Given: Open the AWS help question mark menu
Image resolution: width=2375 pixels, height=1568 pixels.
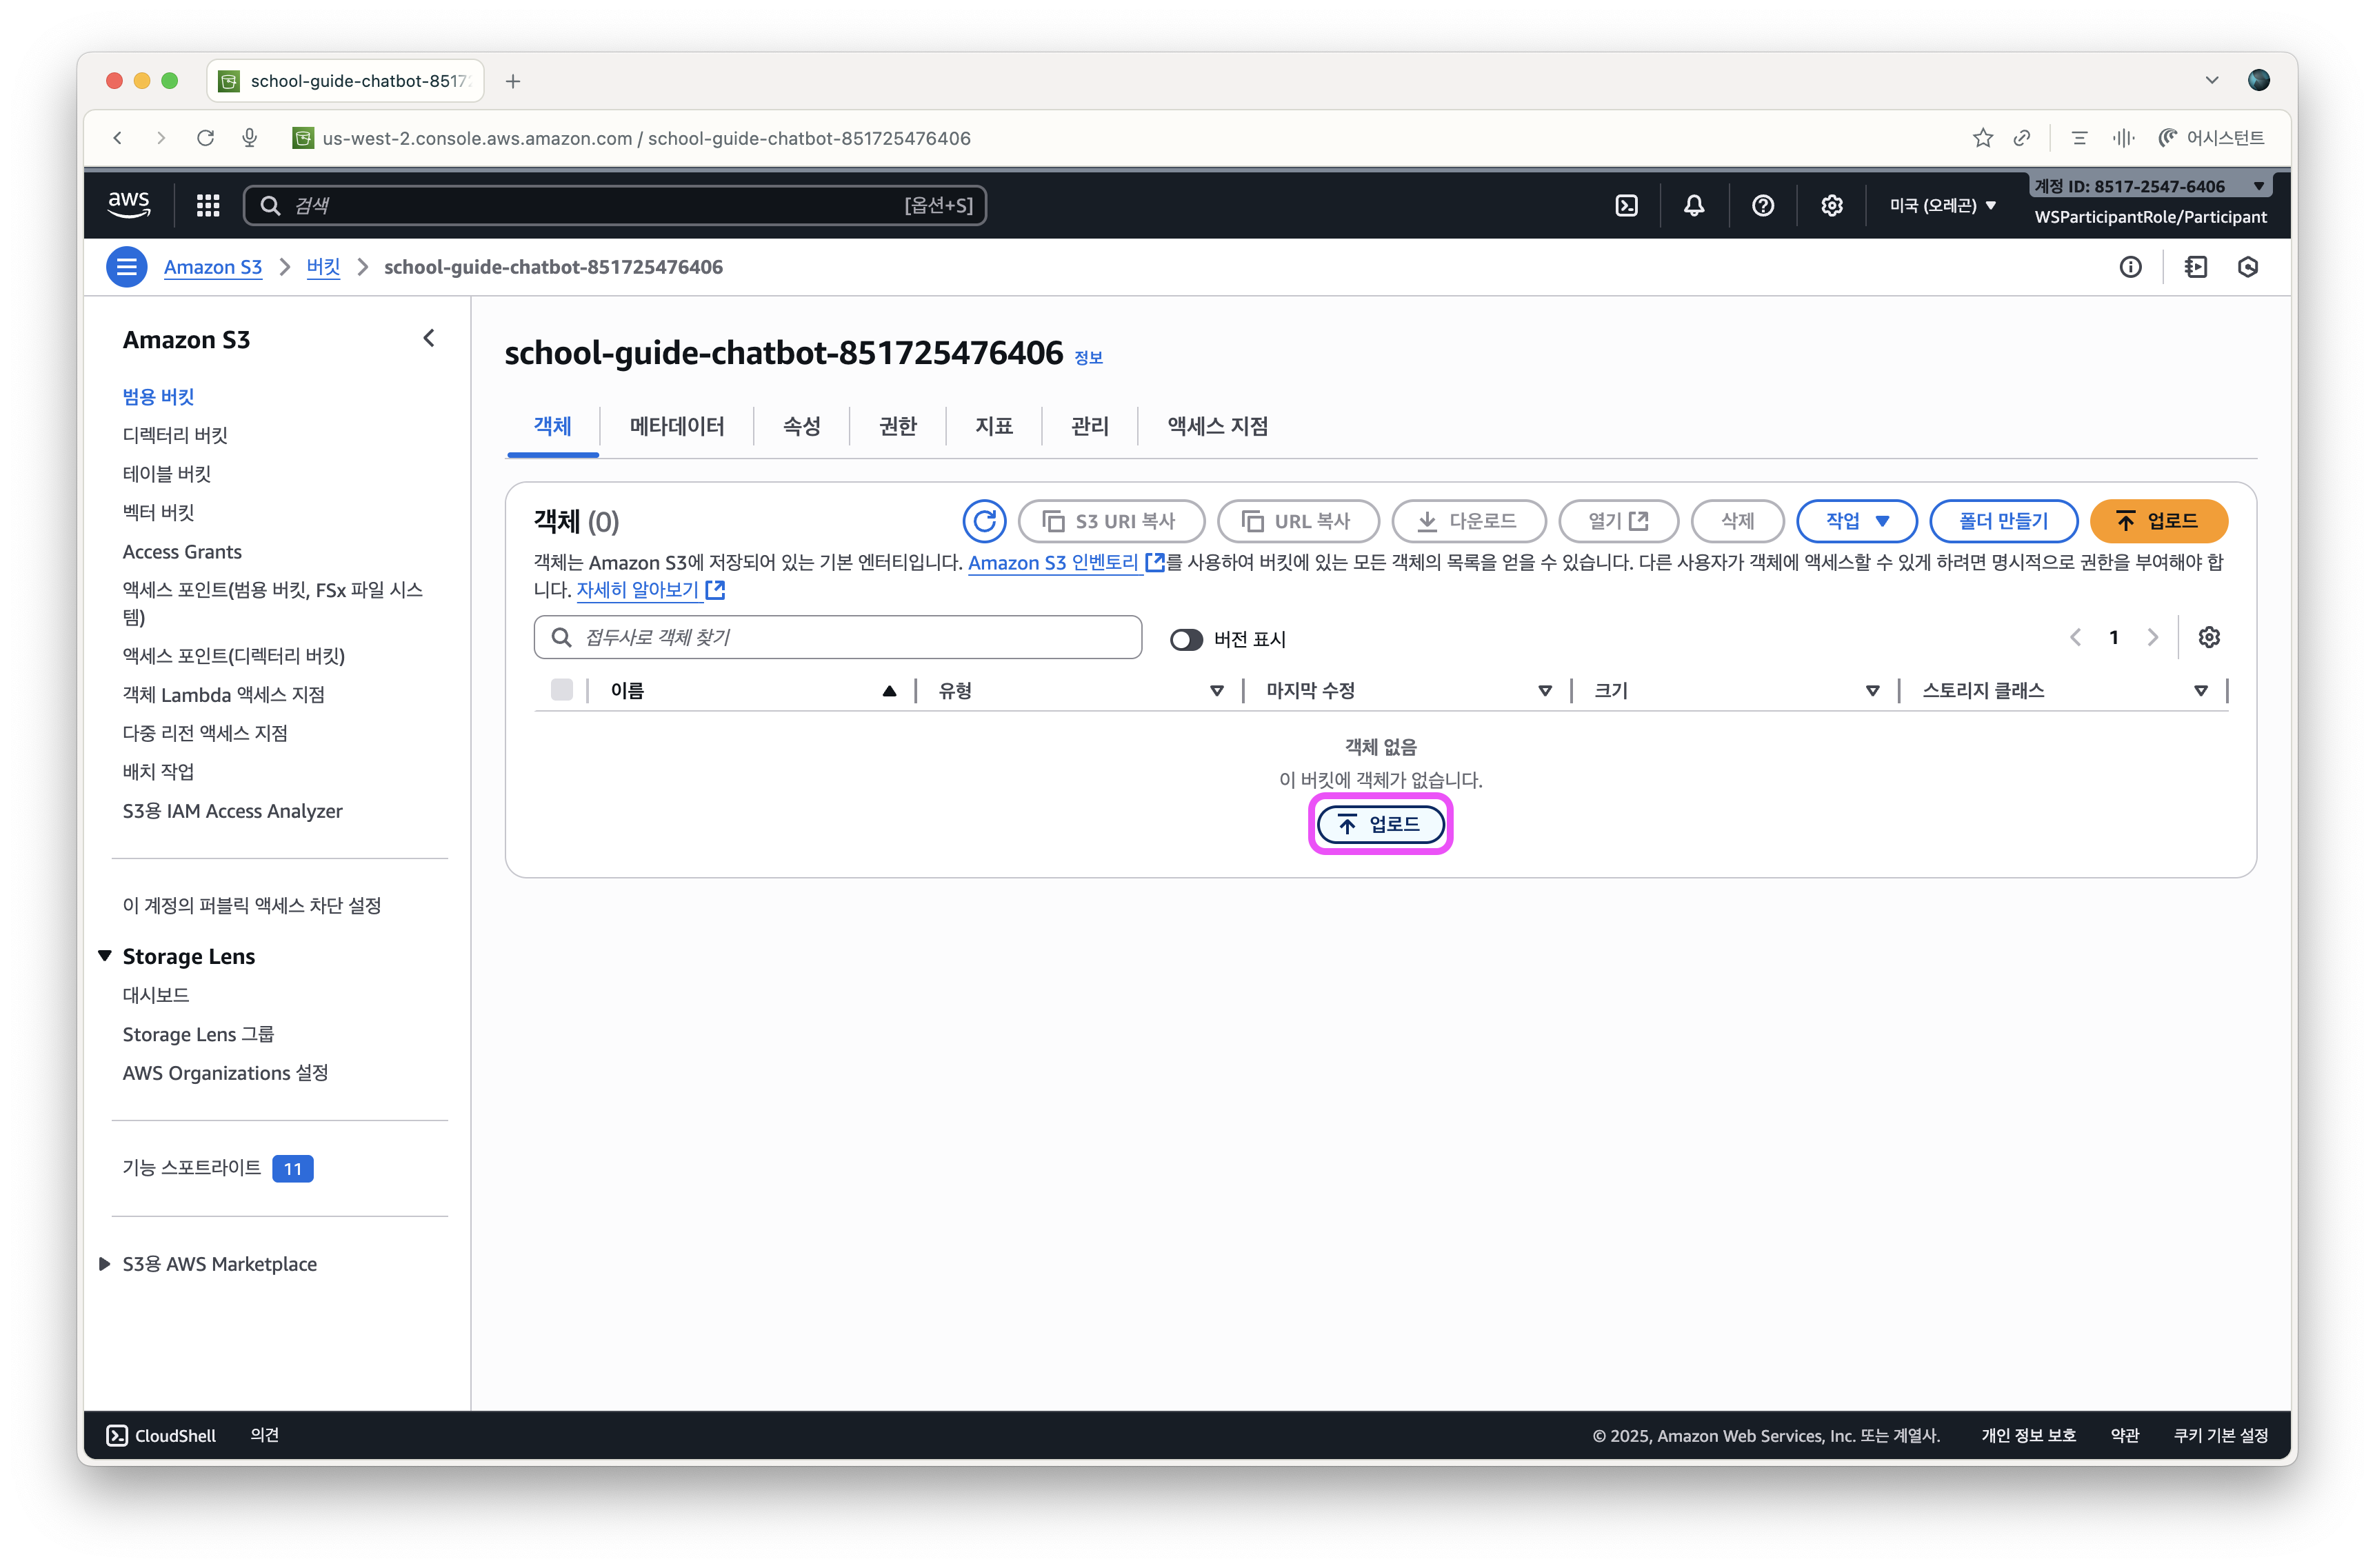Looking at the screenshot, I should [x=1763, y=205].
